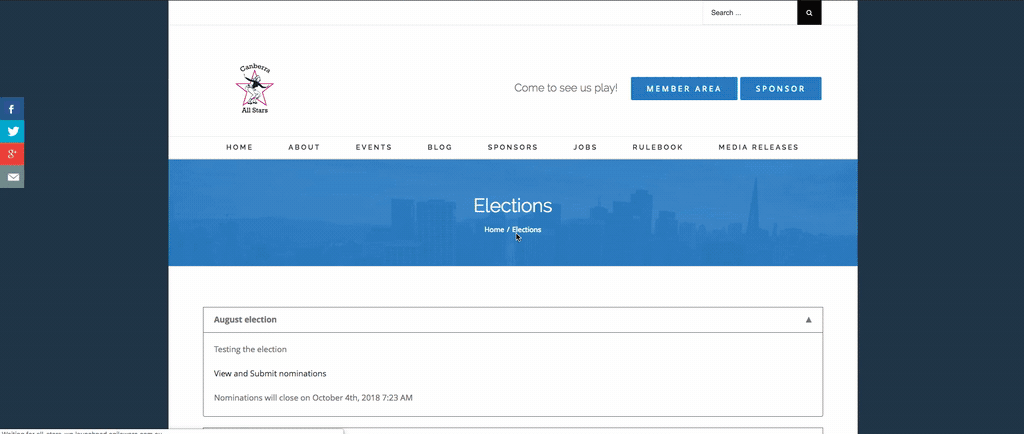
Task: Click the Home breadcrumb link
Action: (x=493, y=230)
